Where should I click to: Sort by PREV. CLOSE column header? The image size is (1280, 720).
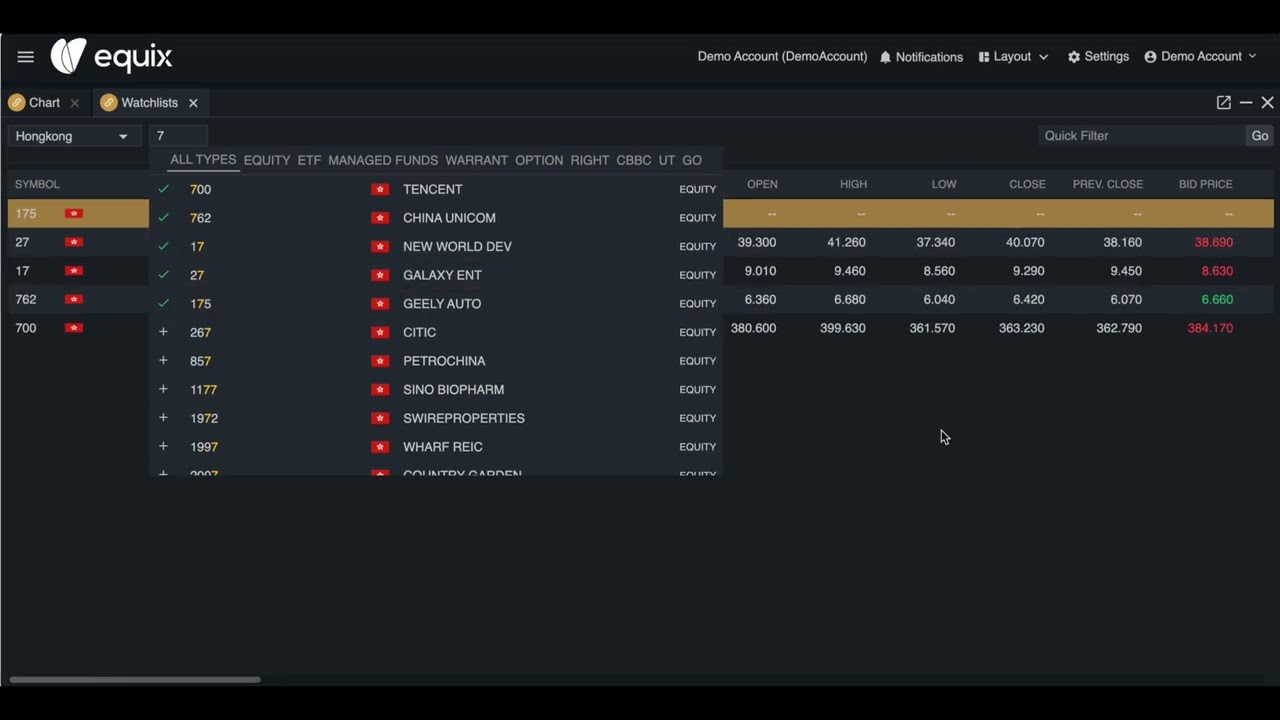point(1107,184)
